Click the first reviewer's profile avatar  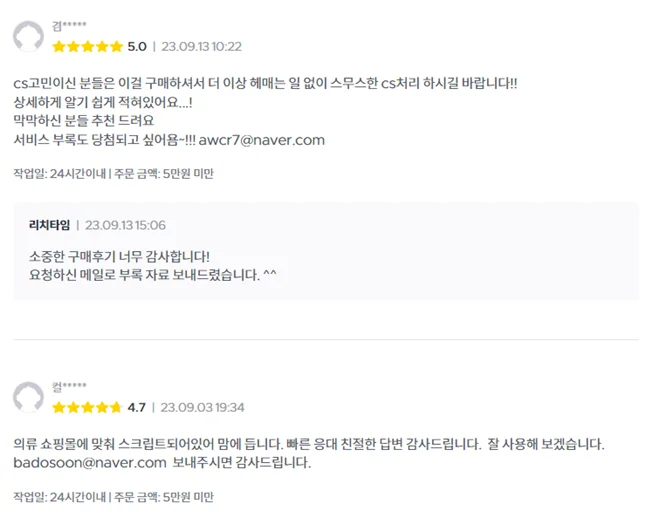pyautogui.click(x=28, y=36)
